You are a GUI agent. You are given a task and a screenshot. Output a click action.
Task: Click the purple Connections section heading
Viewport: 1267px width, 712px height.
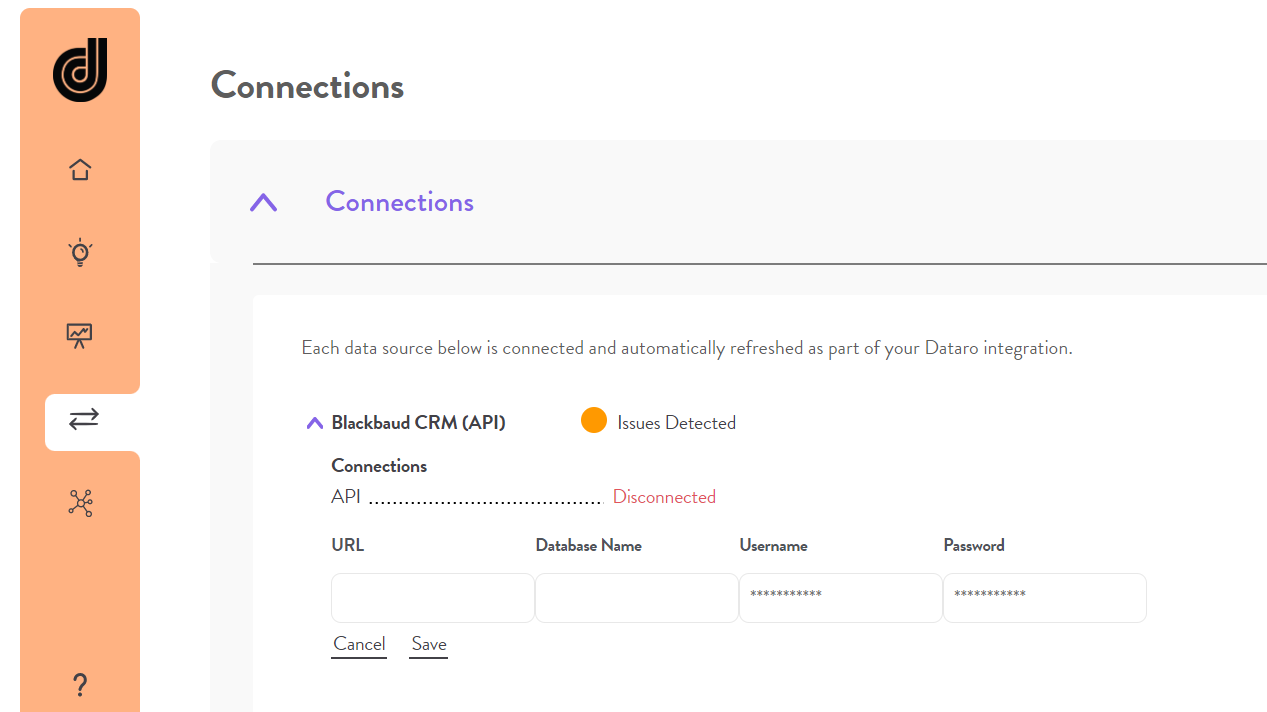(400, 202)
